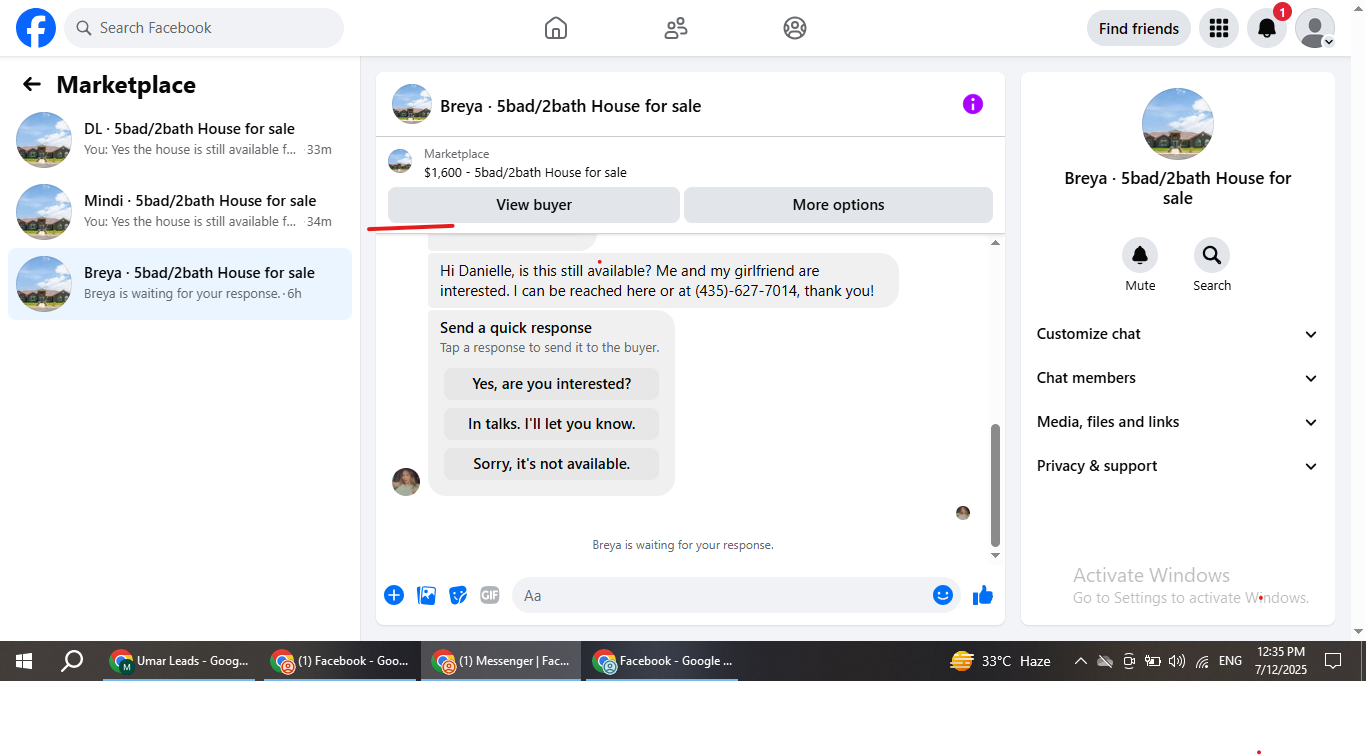The width and height of the screenshot is (1366, 755).
Task: Click ENG language indicator
Action: (x=1230, y=661)
